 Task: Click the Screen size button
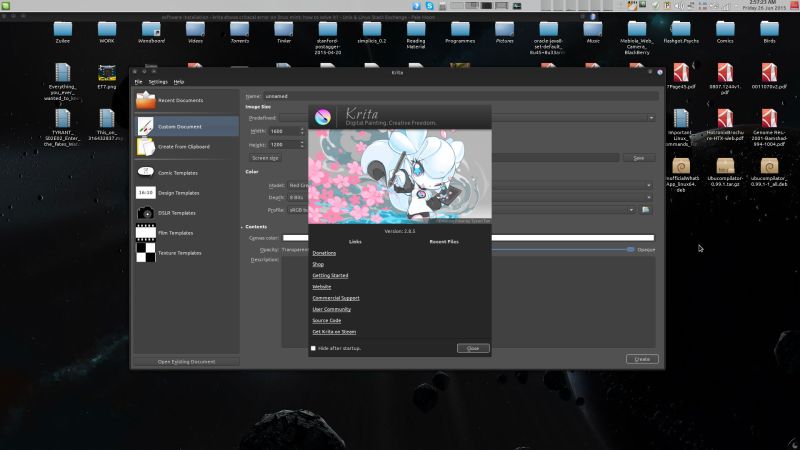tap(265, 158)
